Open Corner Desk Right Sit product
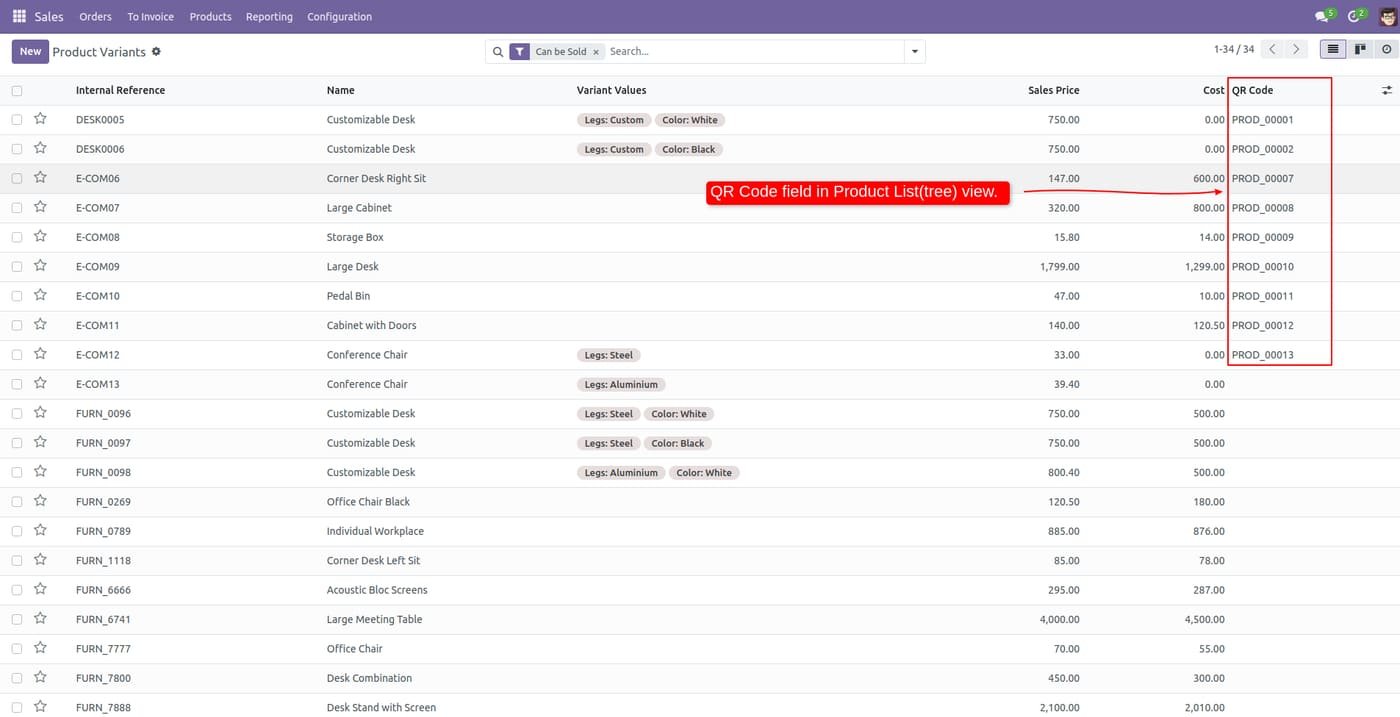Screen dimensions: 1400x717 pos(376,178)
